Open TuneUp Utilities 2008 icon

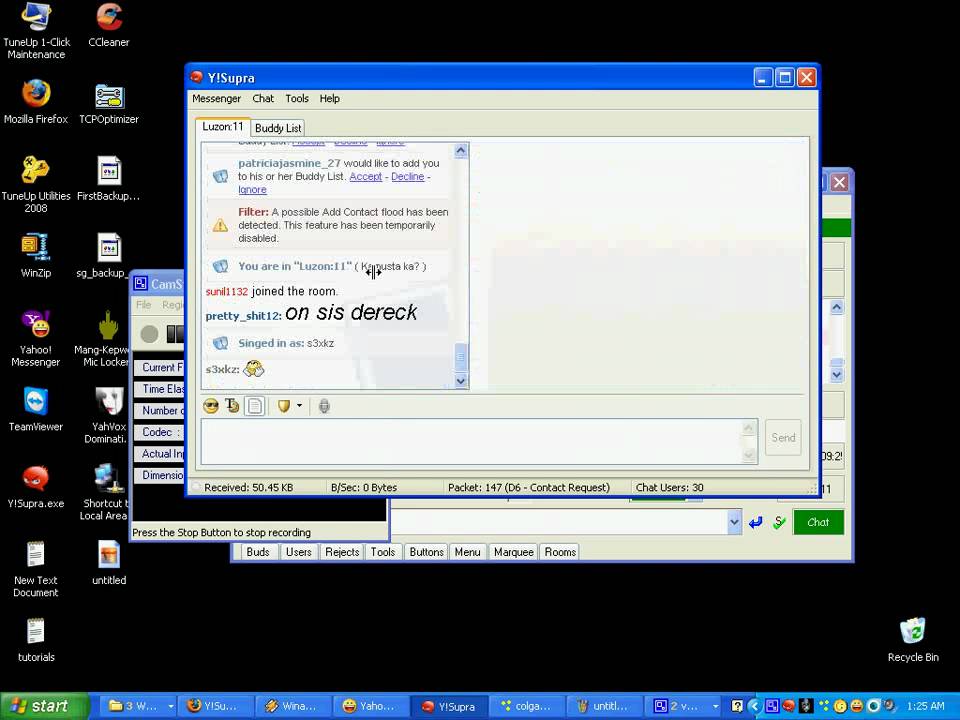[x=36, y=185]
